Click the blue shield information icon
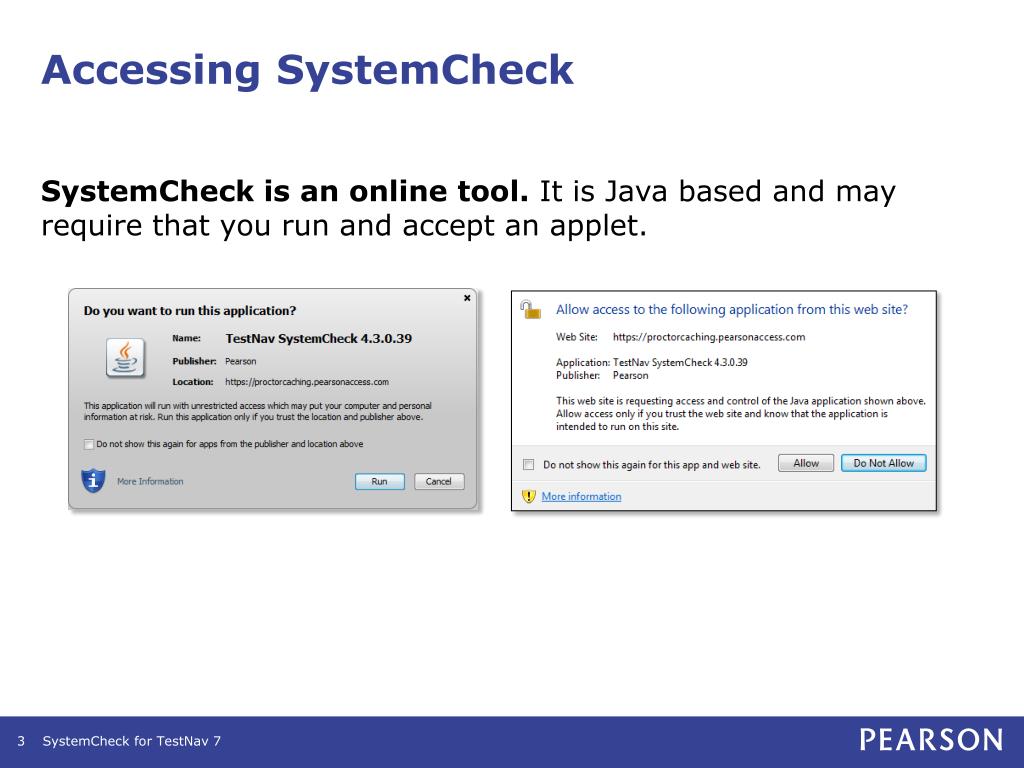The height and width of the screenshot is (768, 1024). coord(93,481)
